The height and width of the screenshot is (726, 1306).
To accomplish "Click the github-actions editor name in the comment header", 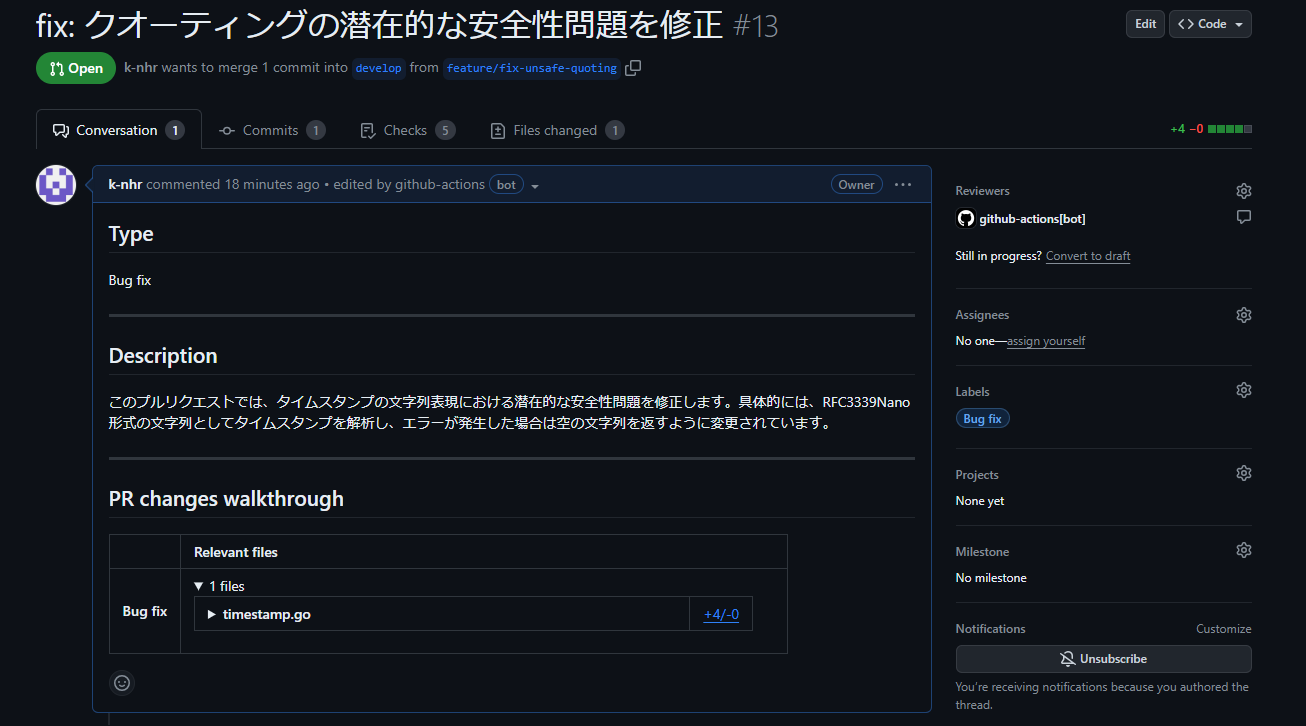I will click(x=440, y=184).
